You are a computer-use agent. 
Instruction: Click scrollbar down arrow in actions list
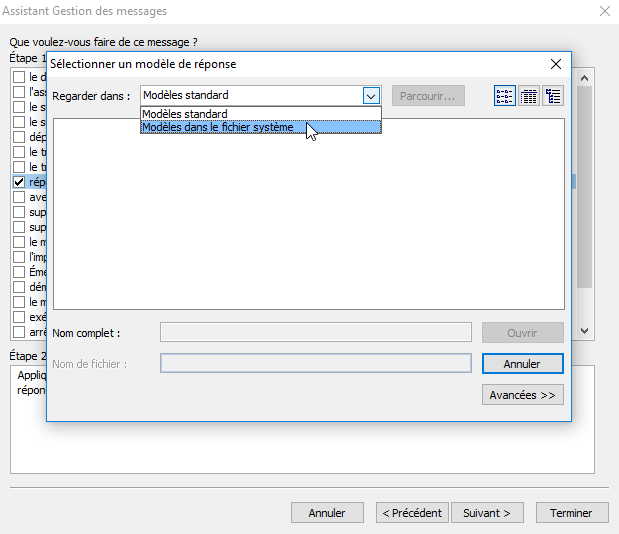pyautogui.click(x=585, y=331)
